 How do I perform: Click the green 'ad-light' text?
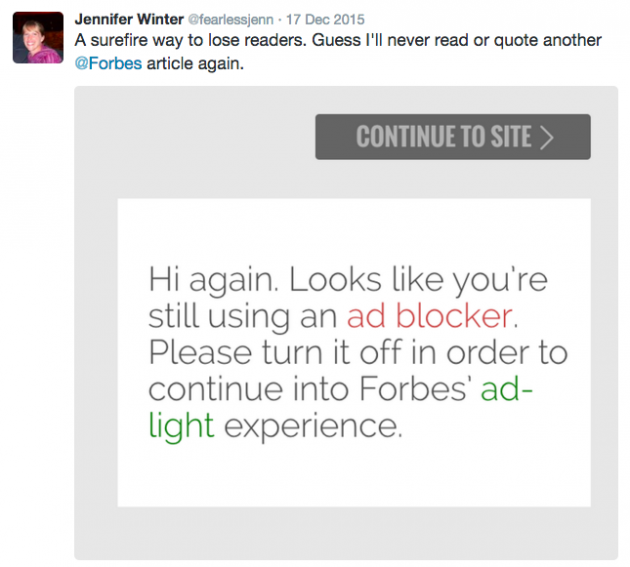pyautogui.click(x=341, y=407)
